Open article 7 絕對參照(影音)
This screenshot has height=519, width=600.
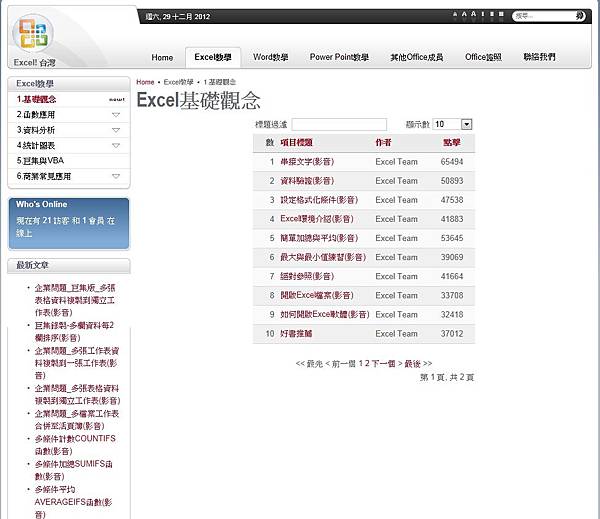(x=307, y=276)
